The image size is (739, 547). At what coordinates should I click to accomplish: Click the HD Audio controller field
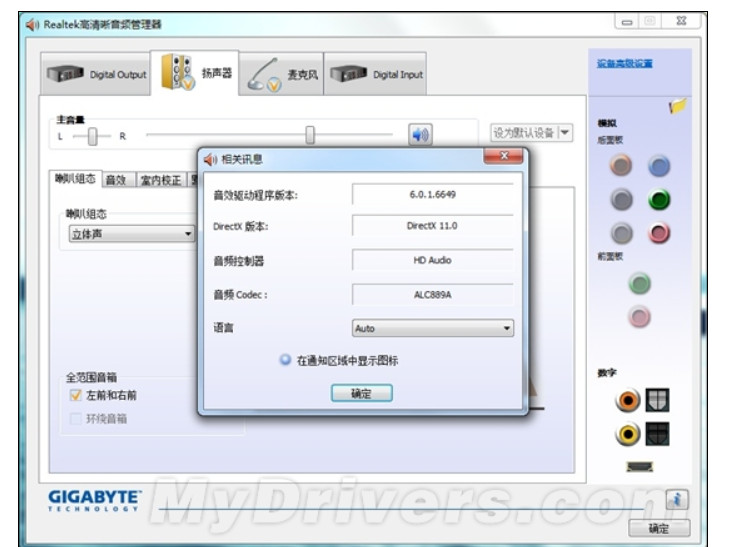433,260
